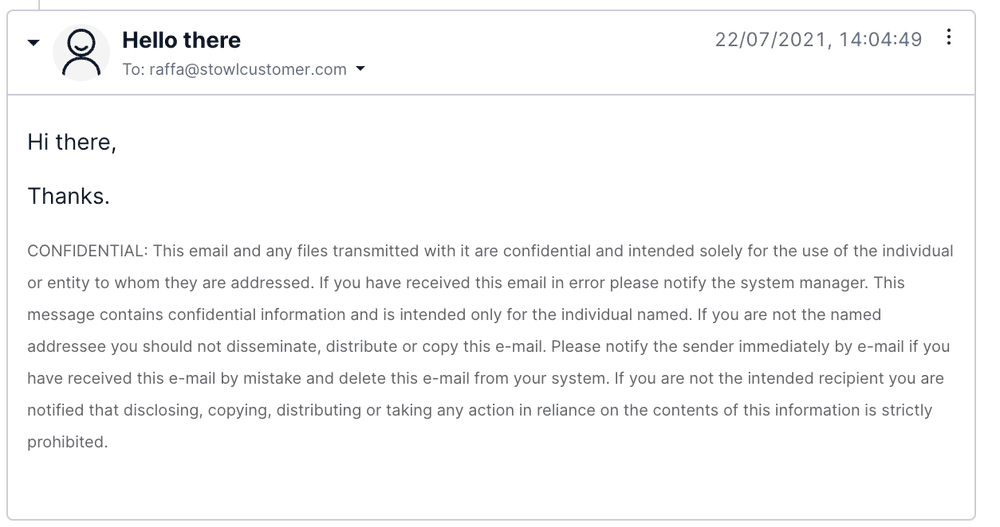The height and width of the screenshot is (527, 1000).
Task: Click the To: label before the recipient
Action: [x=133, y=70]
